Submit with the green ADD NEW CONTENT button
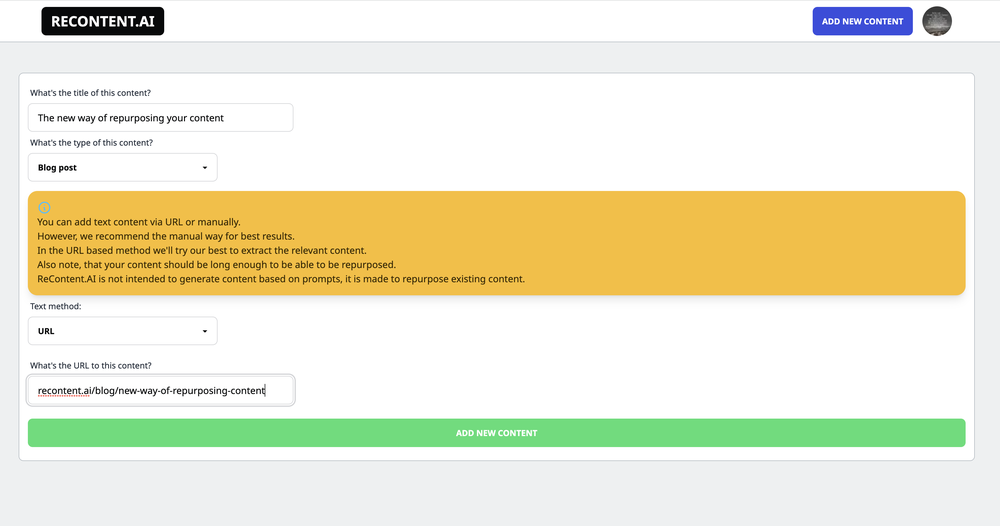 [497, 433]
